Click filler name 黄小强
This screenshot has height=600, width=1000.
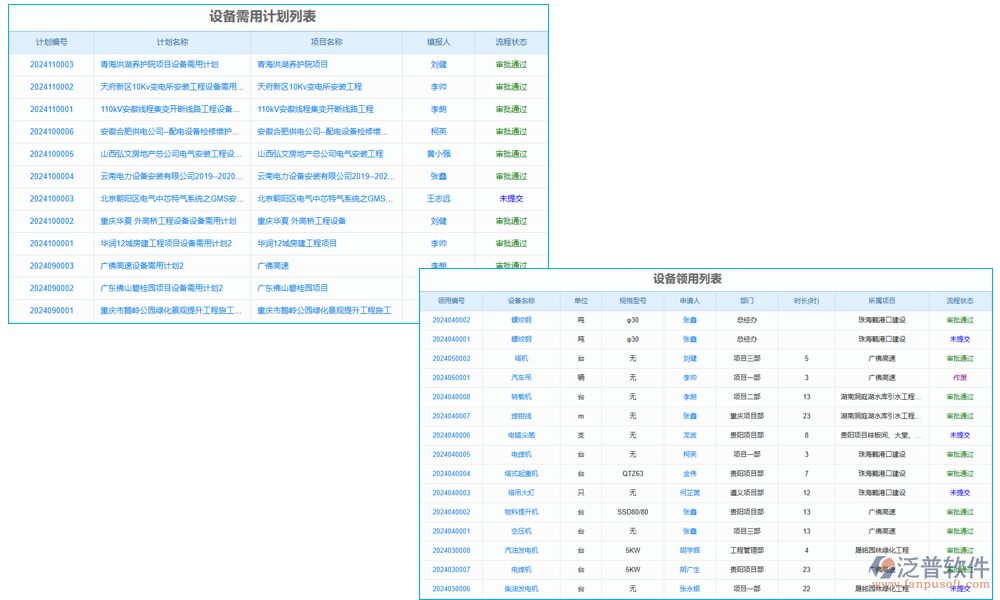click(438, 154)
